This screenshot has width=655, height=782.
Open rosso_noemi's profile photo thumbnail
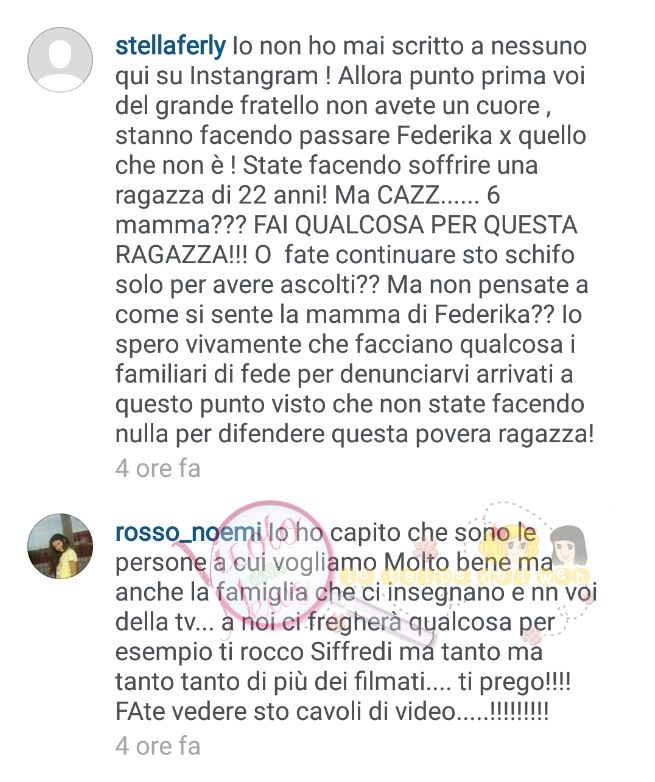60,546
